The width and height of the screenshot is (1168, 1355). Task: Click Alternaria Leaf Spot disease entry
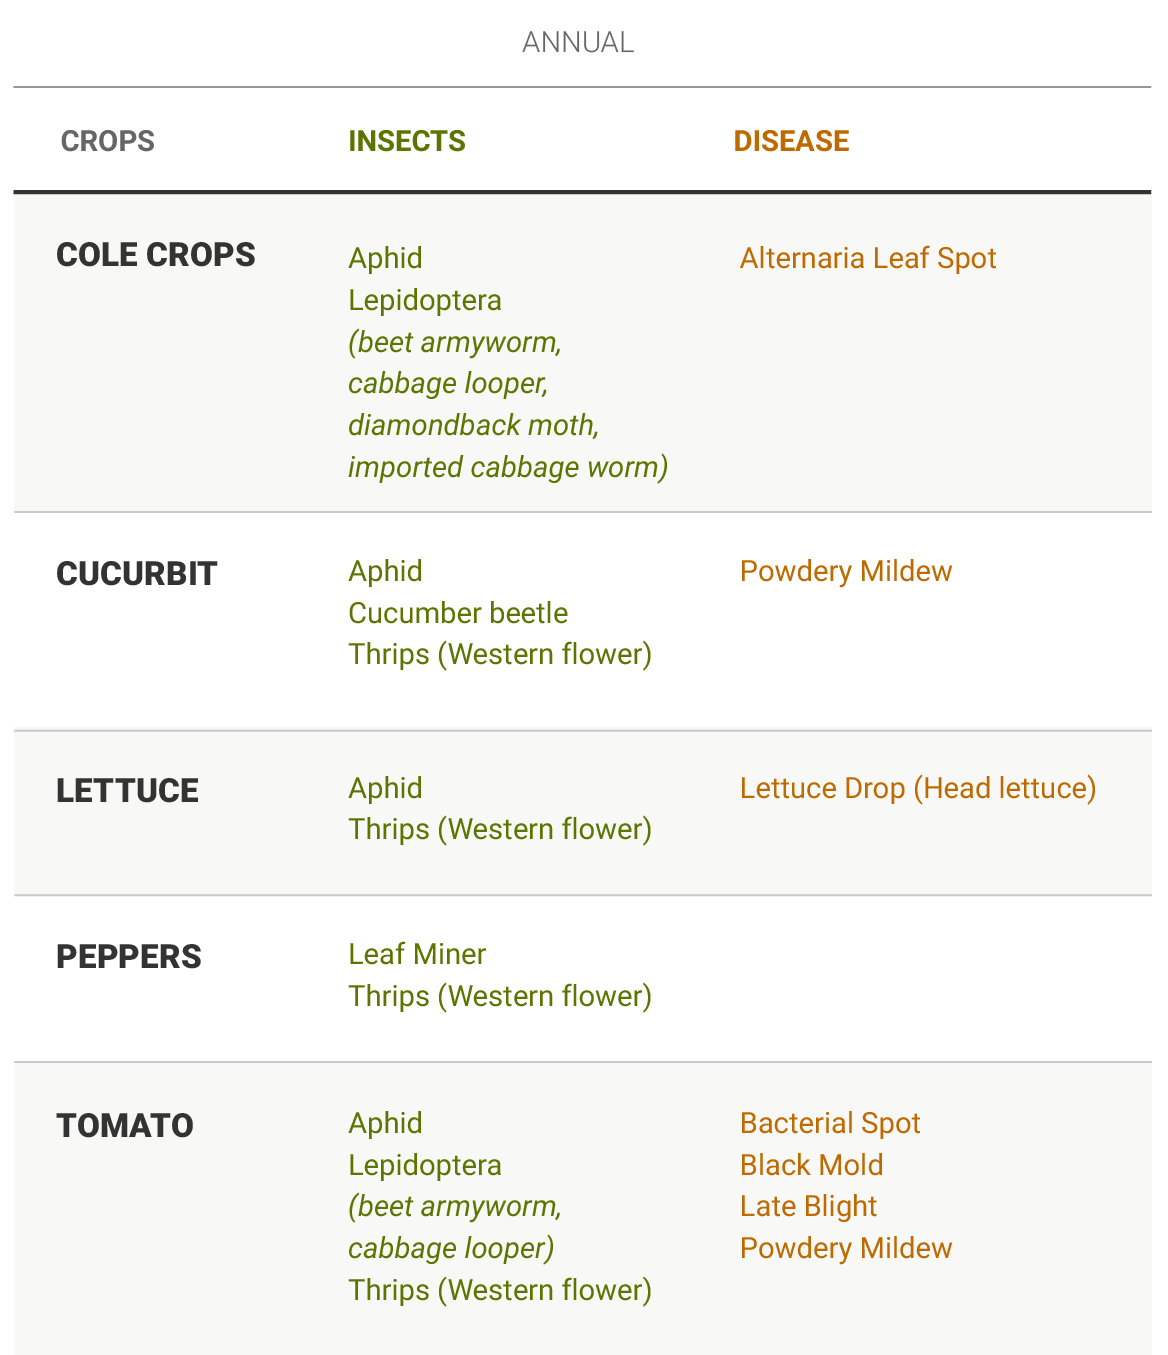pyautogui.click(x=868, y=258)
